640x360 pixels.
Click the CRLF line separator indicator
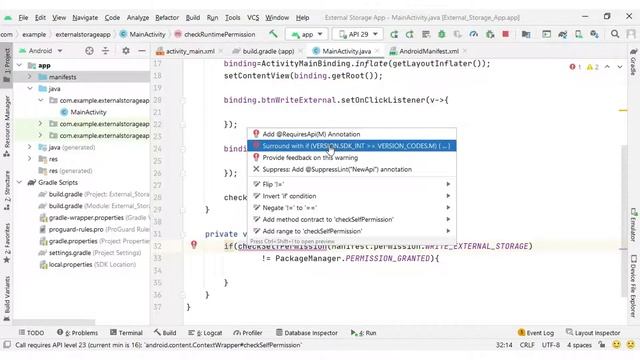coord(527,345)
